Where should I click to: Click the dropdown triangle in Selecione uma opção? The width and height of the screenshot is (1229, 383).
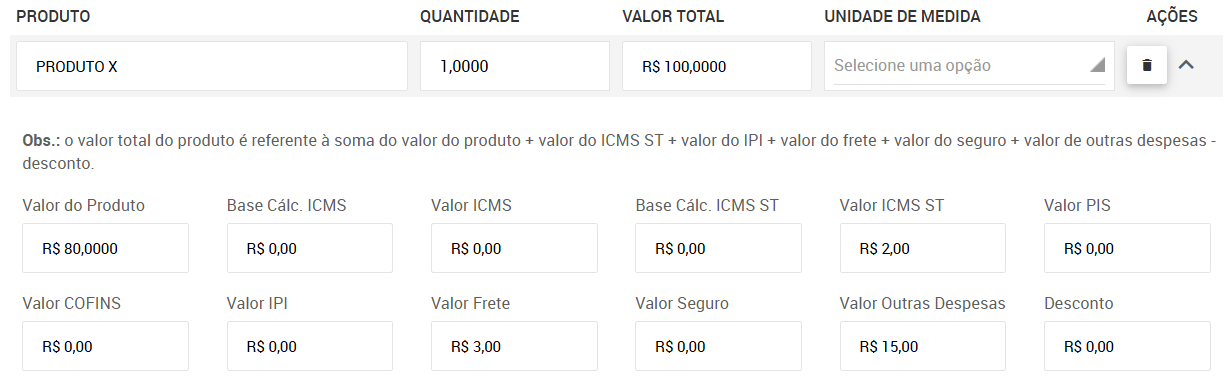[x=1097, y=65]
